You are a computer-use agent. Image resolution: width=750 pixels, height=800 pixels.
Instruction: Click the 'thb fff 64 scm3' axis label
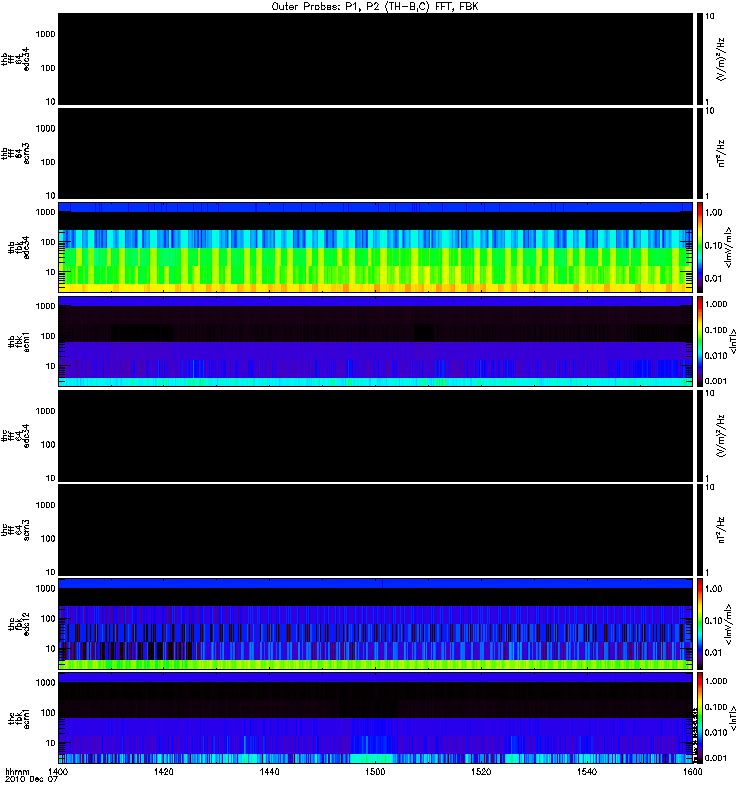[x=16, y=154]
